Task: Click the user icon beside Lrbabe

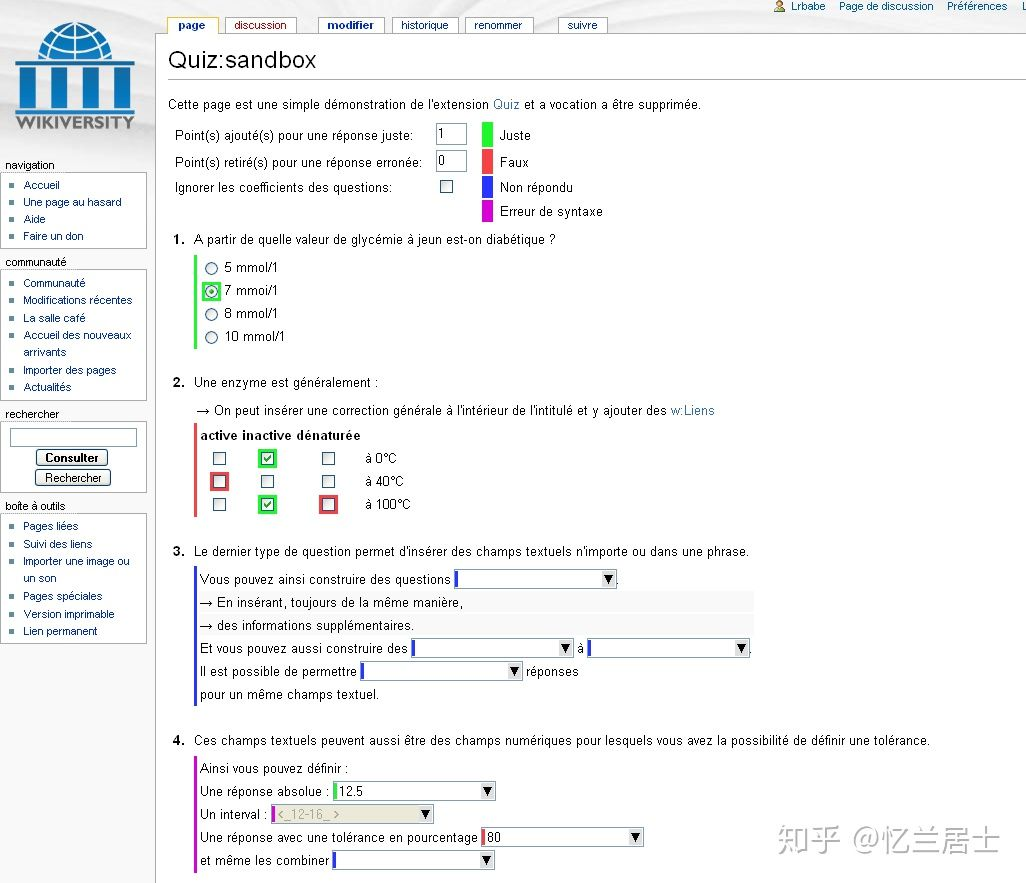Action: pos(779,7)
